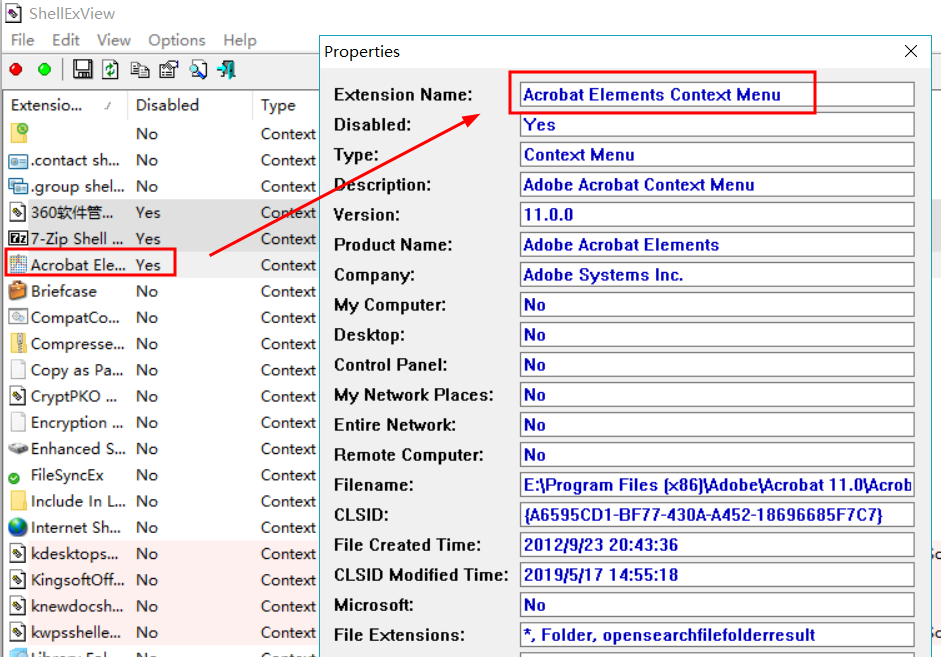Image resolution: width=941 pixels, height=657 pixels.
Task: Select the kdesktops row icon
Action: click(18, 554)
